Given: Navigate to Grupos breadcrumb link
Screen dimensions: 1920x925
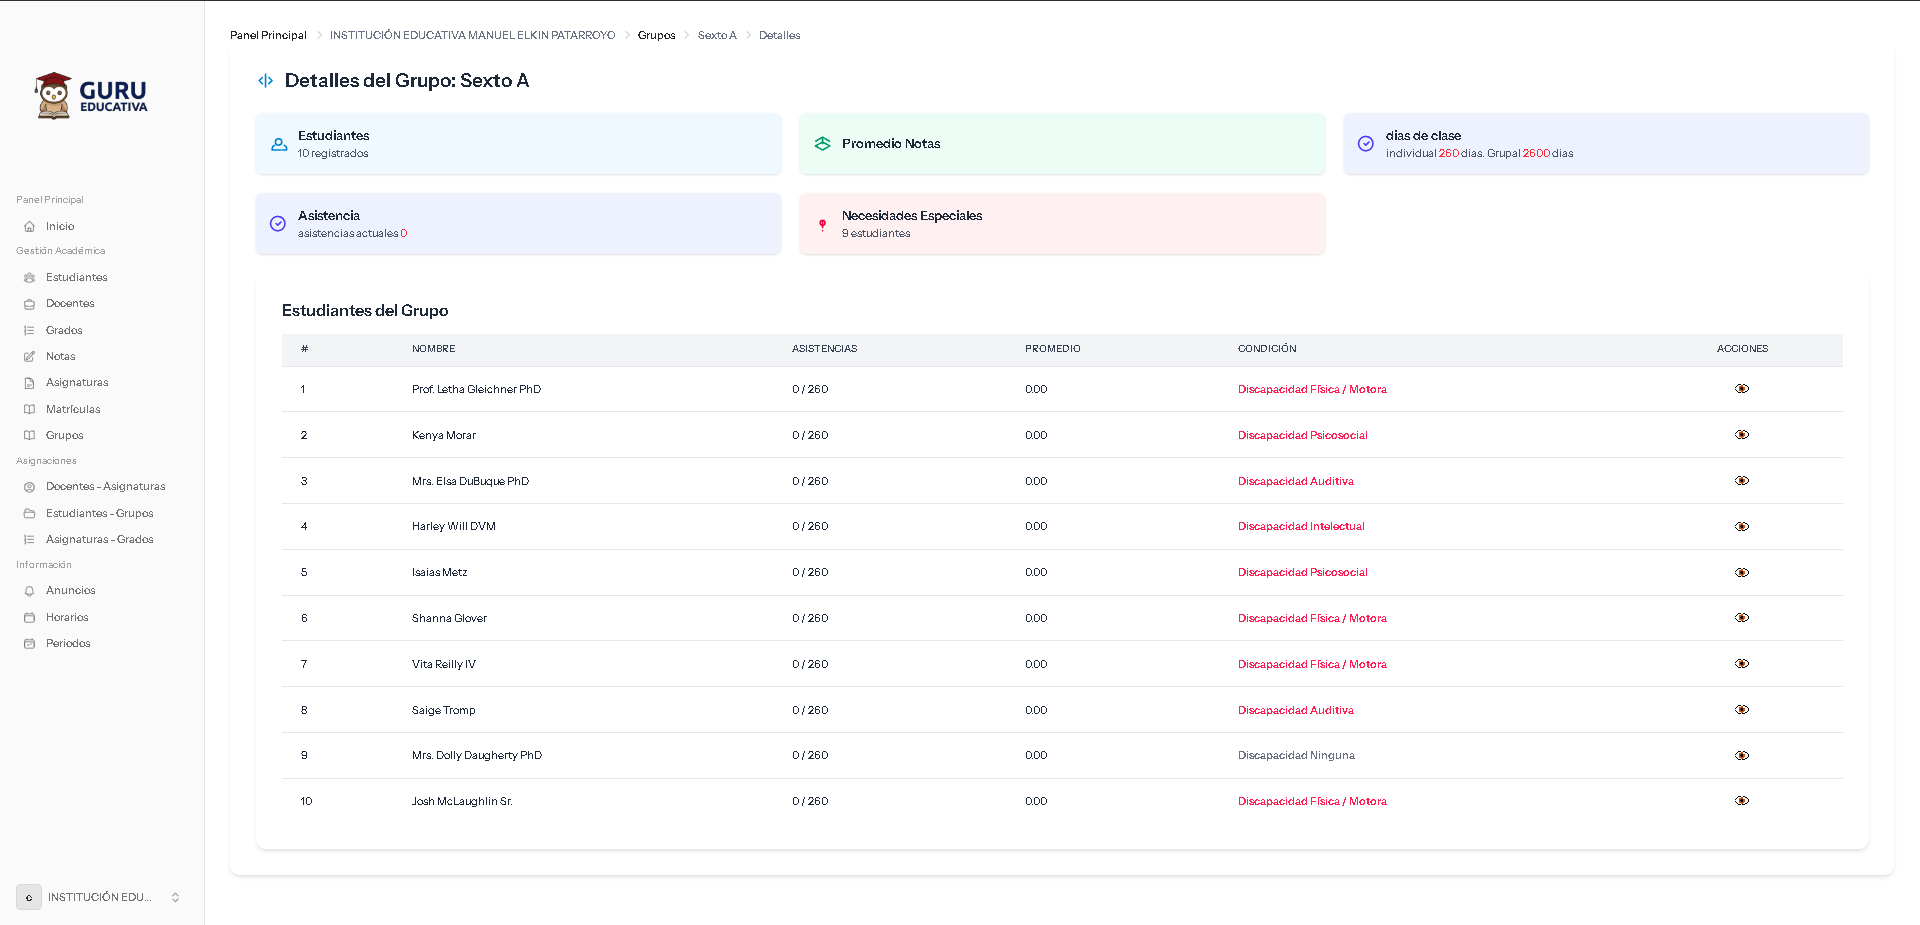Looking at the screenshot, I should [x=656, y=35].
